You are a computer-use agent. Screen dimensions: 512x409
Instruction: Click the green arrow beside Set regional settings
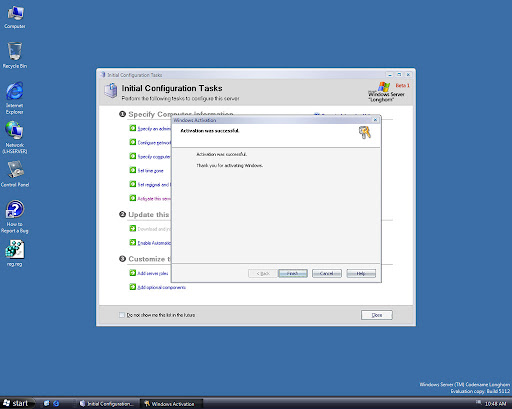pyautogui.click(x=133, y=184)
